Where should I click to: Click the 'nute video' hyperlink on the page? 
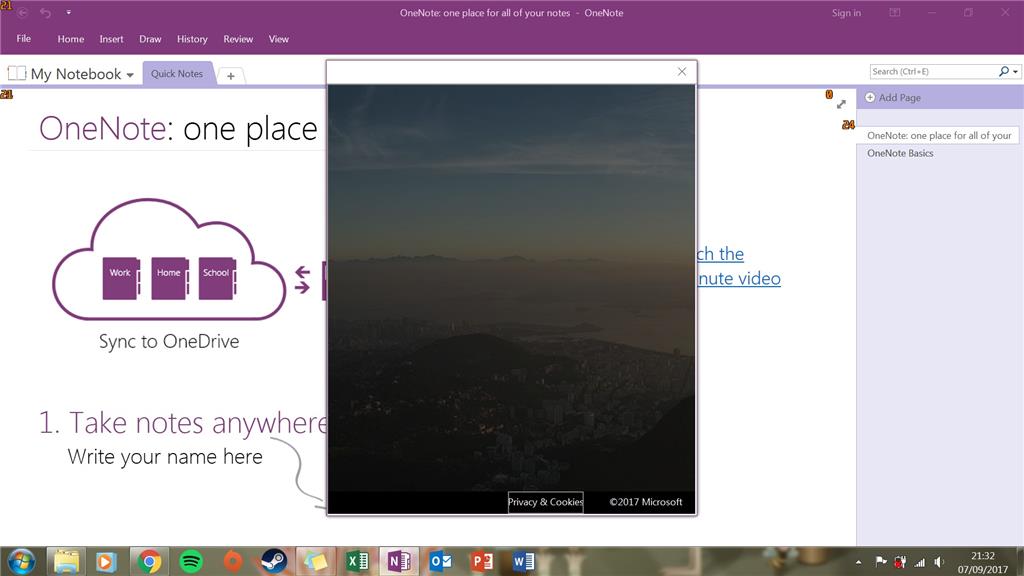pos(739,278)
